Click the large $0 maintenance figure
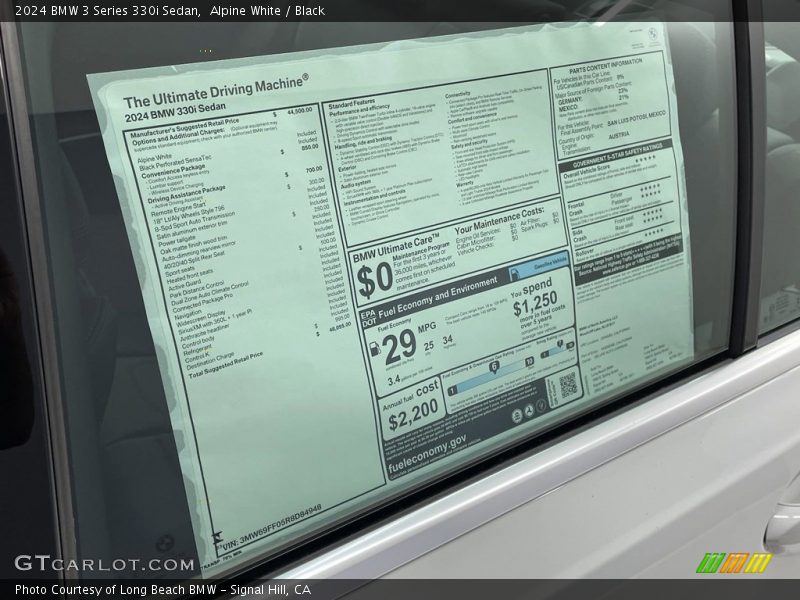The image size is (800, 600). tap(374, 281)
